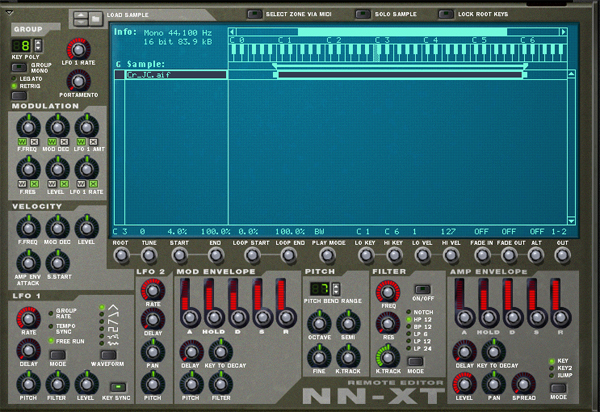This screenshot has width=600, height=412.
Task: Click the Velocity F.FREQ knob
Action: pos(28,228)
